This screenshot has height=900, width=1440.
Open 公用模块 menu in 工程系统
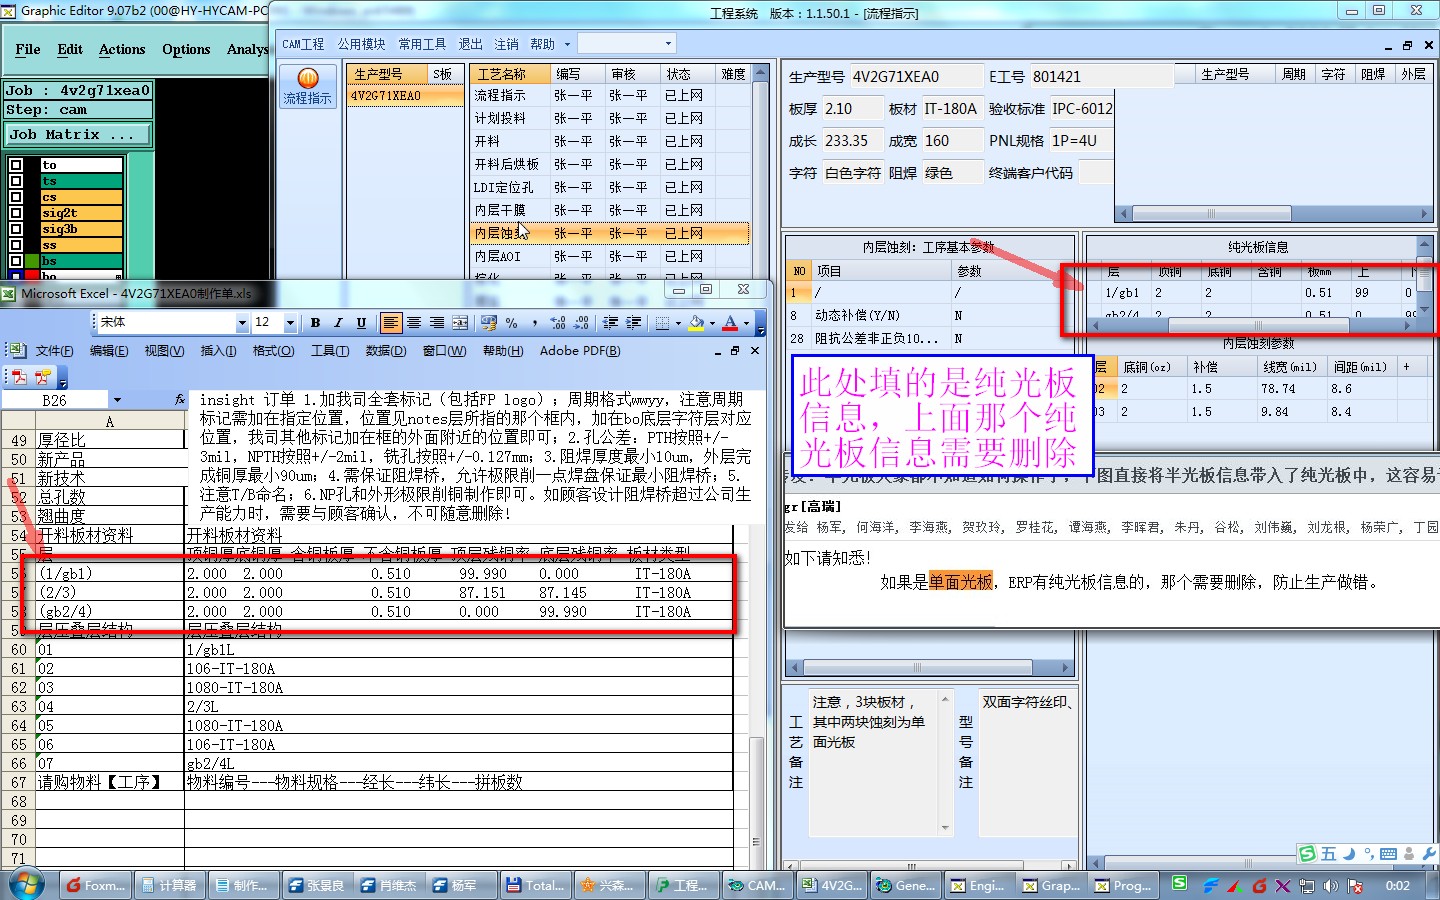361,44
